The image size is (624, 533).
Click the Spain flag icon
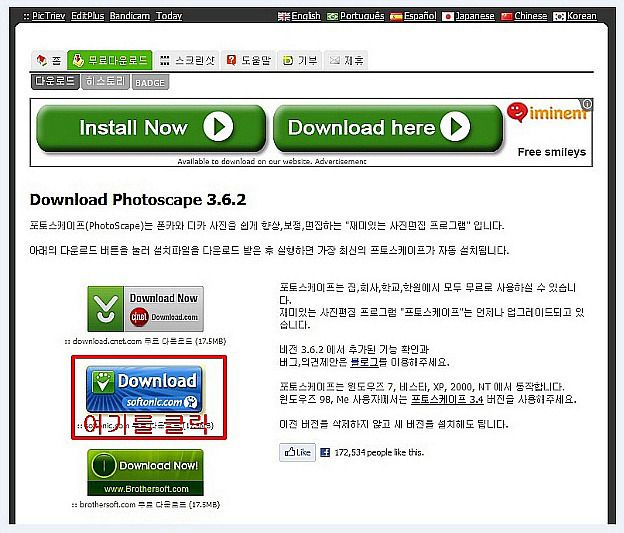click(396, 17)
